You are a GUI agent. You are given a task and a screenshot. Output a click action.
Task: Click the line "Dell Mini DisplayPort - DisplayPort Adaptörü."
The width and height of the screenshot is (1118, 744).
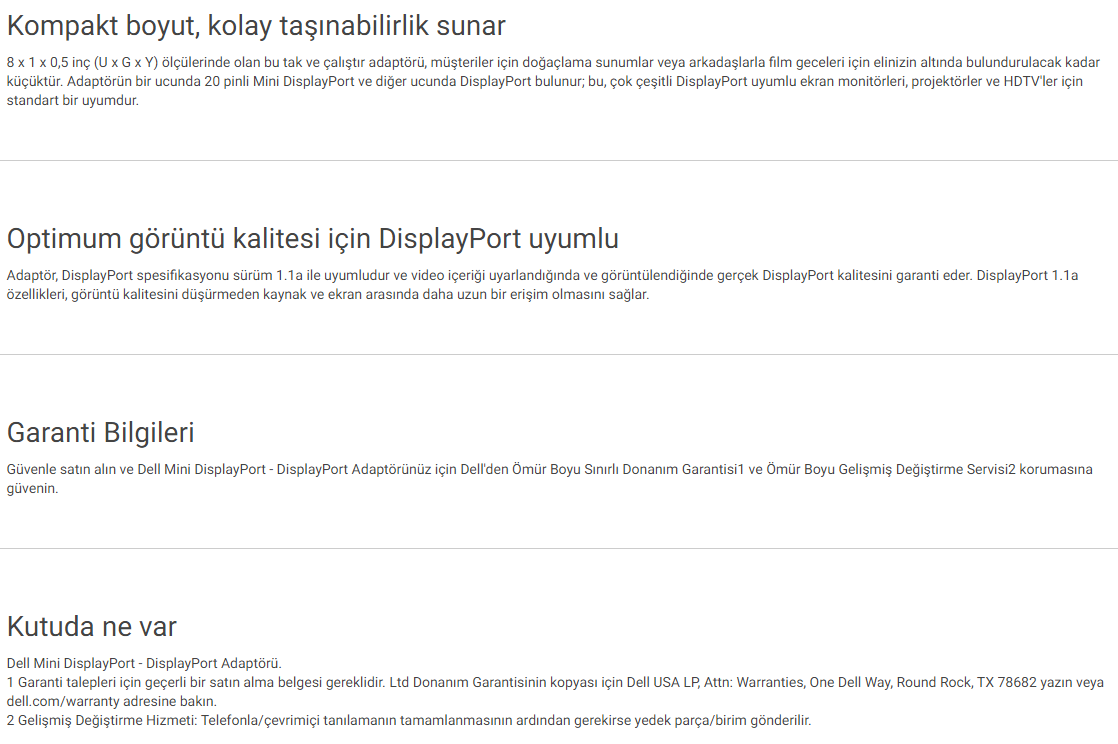(x=144, y=663)
